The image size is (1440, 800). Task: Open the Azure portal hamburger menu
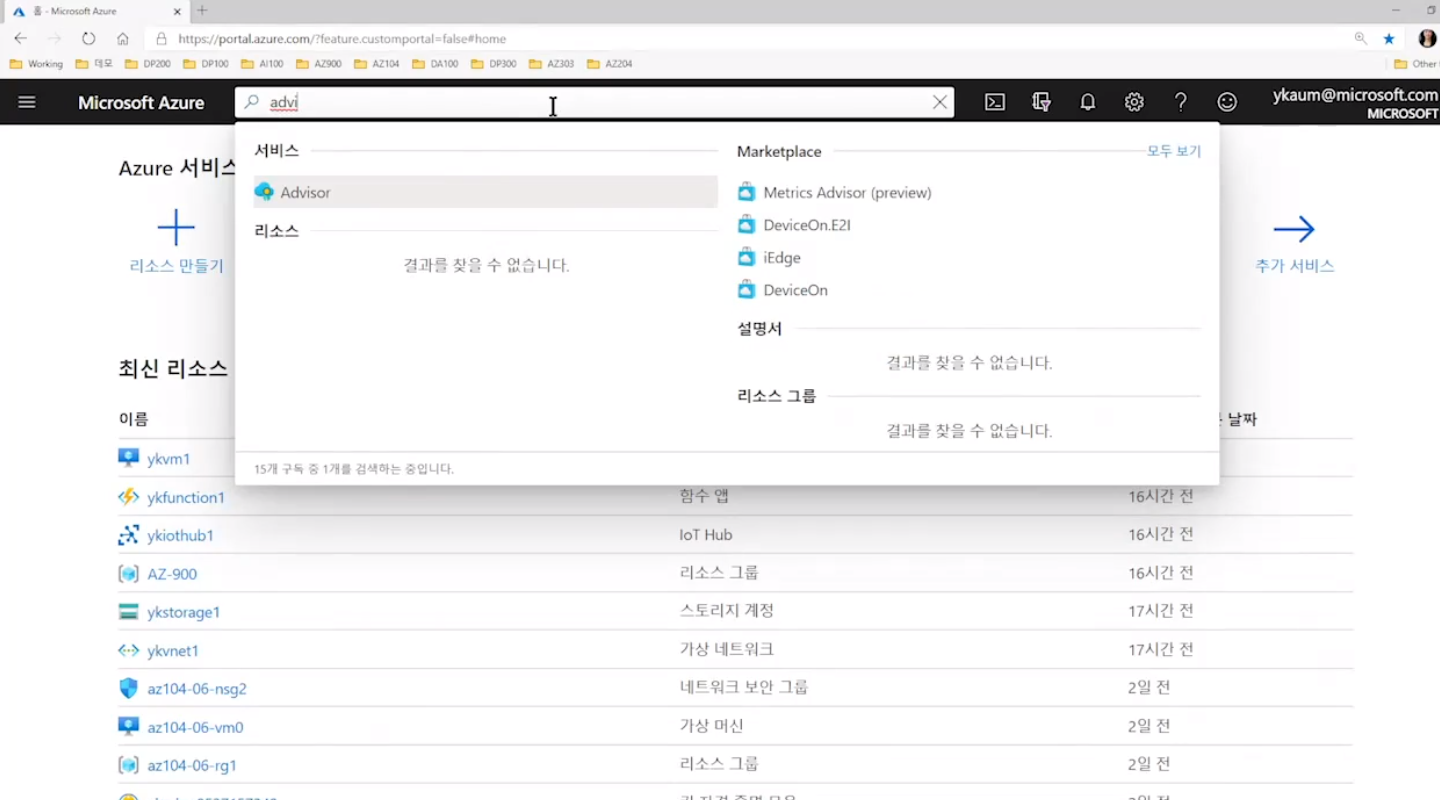pyautogui.click(x=27, y=102)
